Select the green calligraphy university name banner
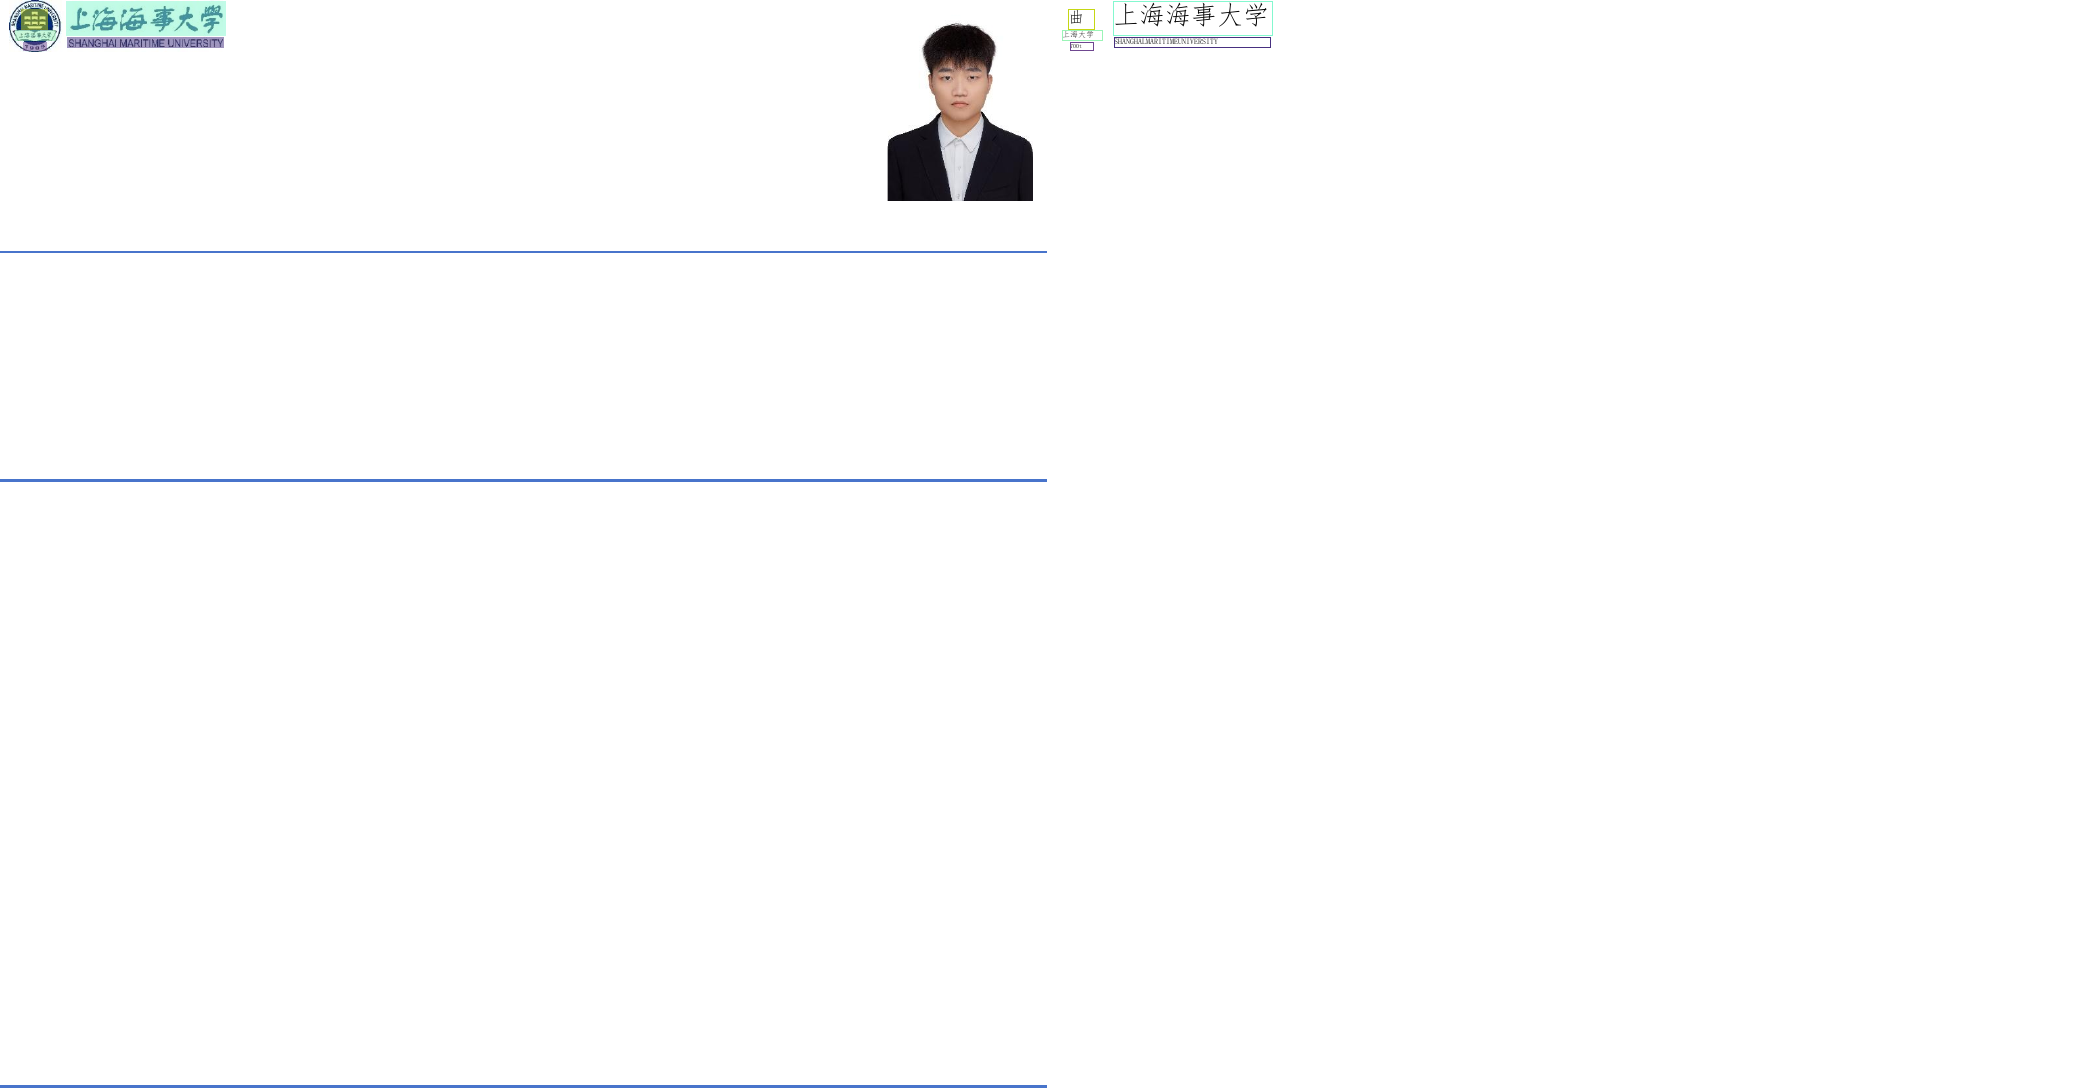Image resolution: width=2094 pixels, height=1088 pixels. point(146,18)
